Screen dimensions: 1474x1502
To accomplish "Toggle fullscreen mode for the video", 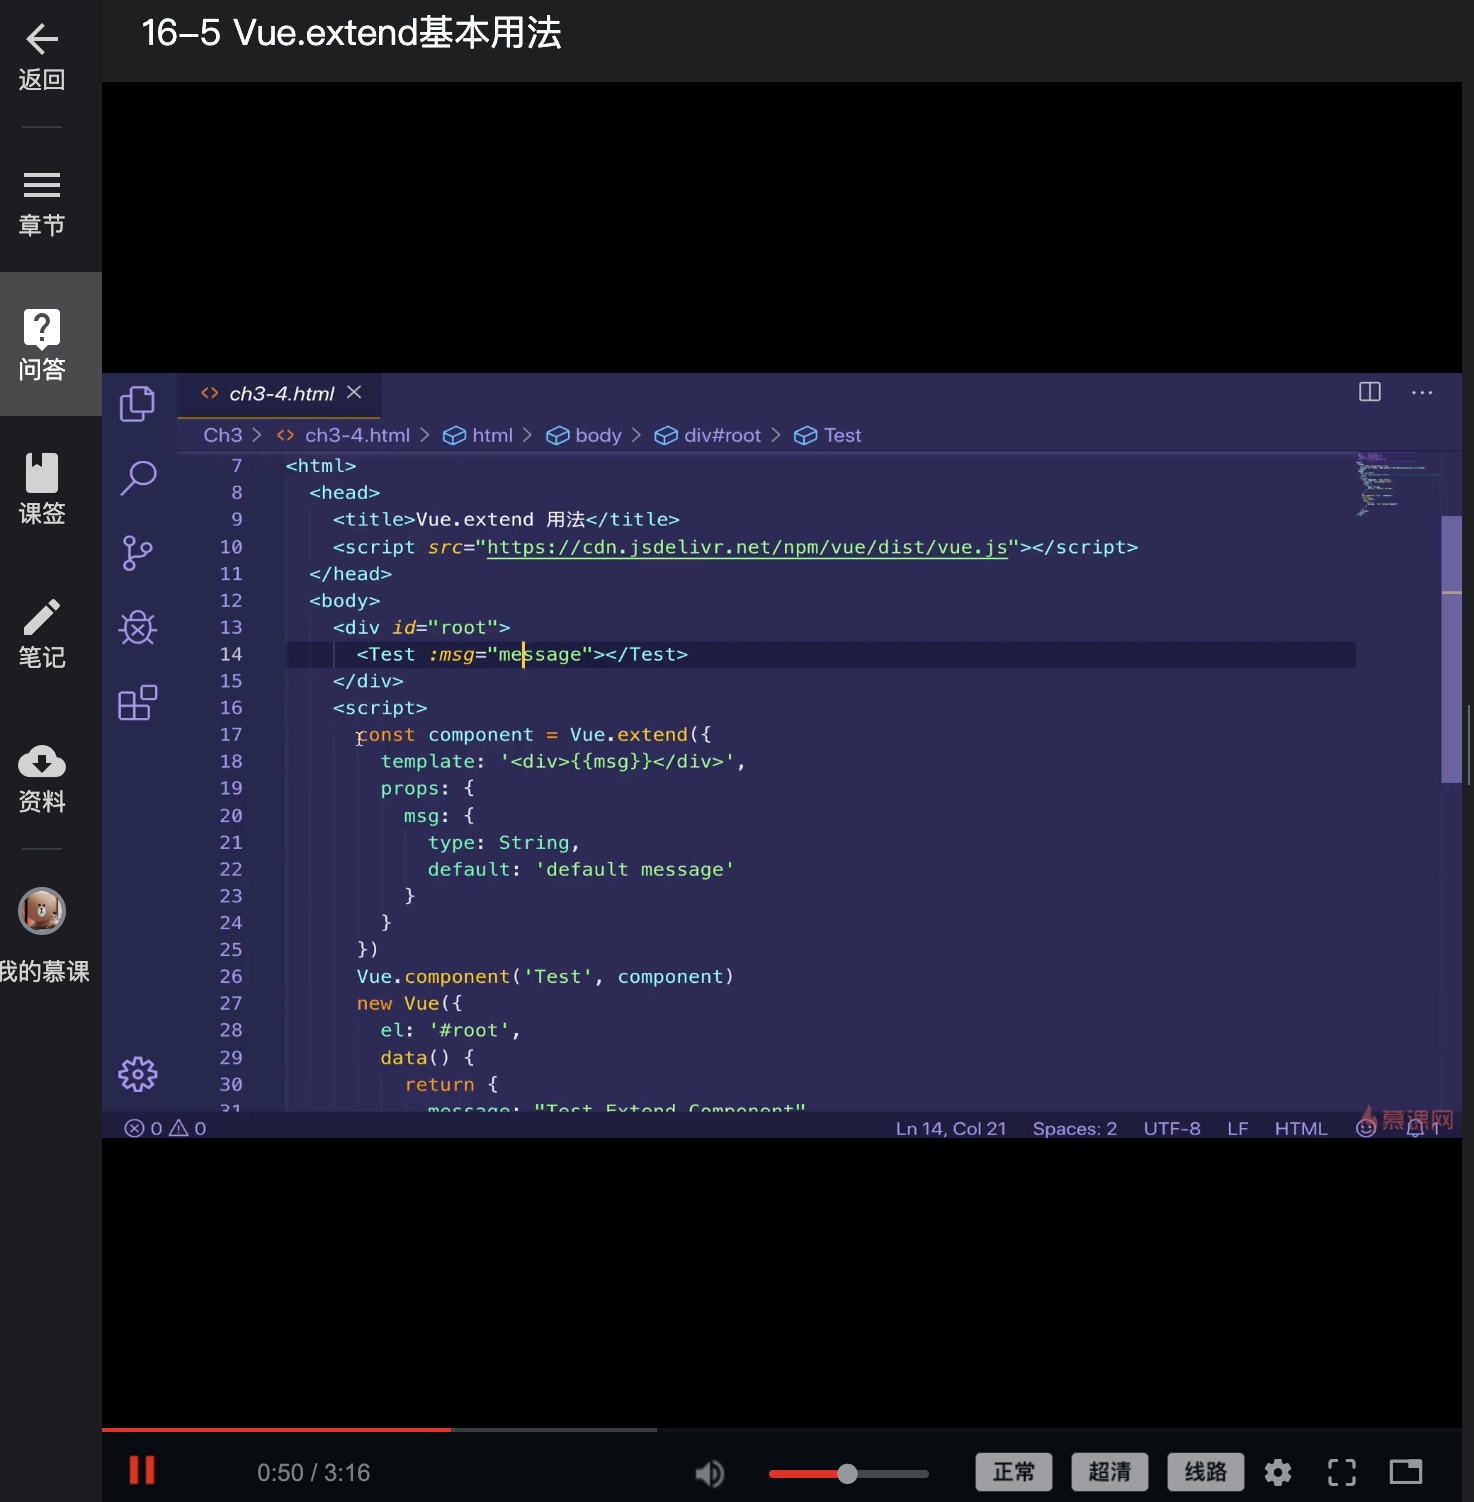I will pyautogui.click(x=1342, y=1472).
